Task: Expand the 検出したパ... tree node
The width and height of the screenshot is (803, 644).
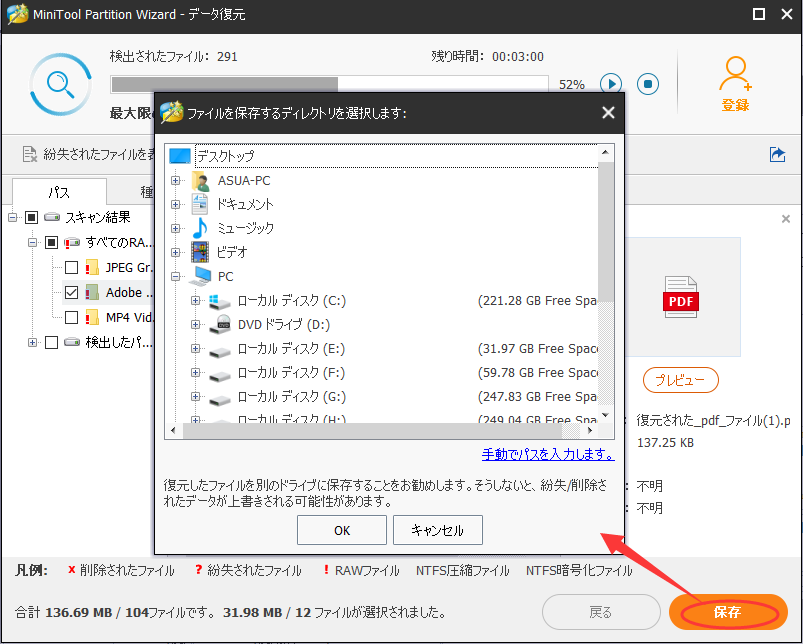Action: coord(33,342)
